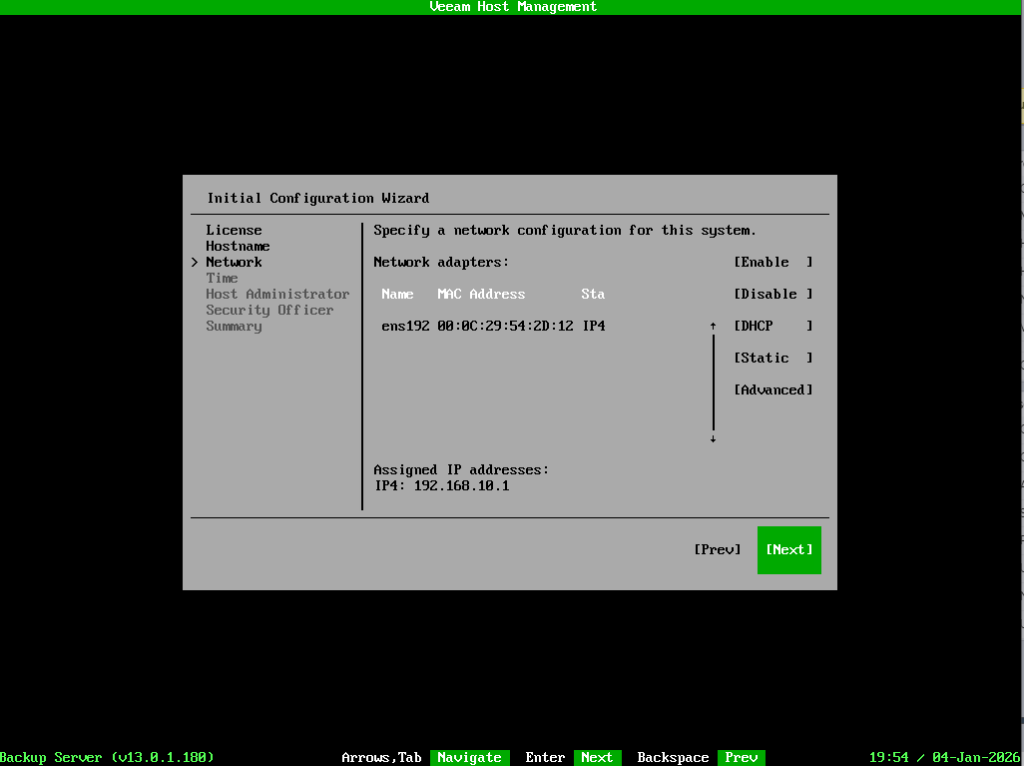
Task: Select the Time step in sidebar
Action: coord(222,278)
